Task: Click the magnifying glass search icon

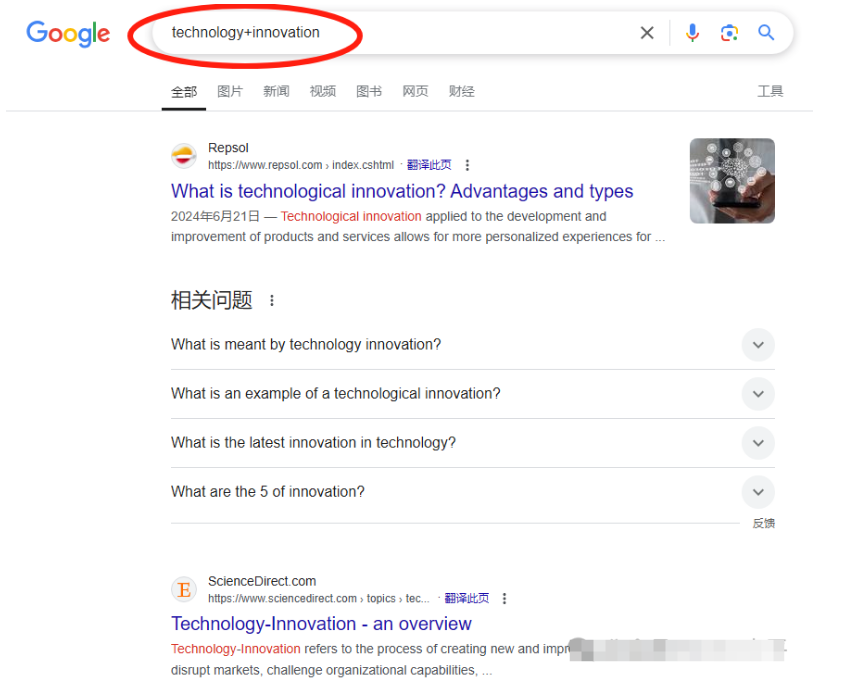Action: tap(766, 32)
